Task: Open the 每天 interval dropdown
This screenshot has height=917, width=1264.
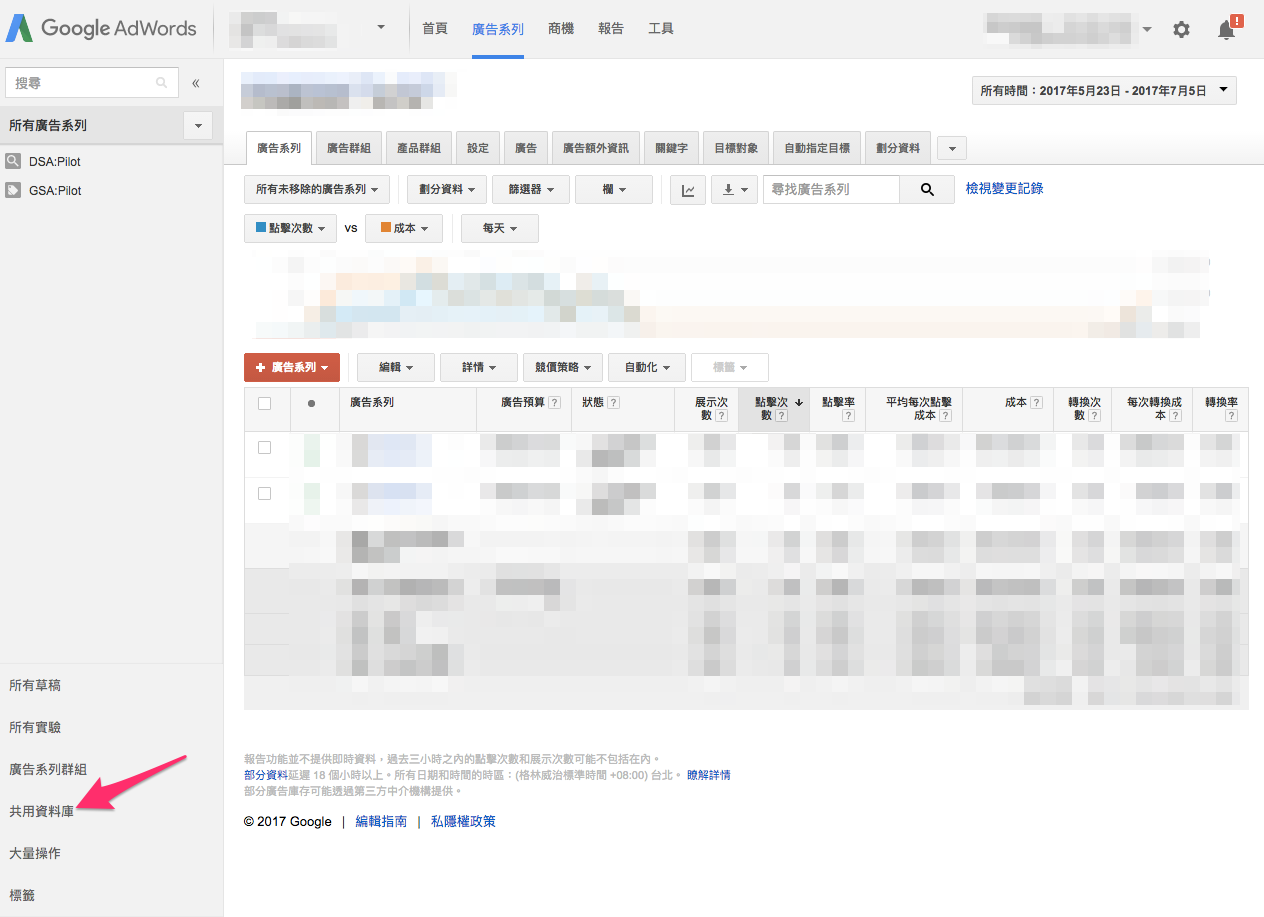Action: click(x=500, y=228)
